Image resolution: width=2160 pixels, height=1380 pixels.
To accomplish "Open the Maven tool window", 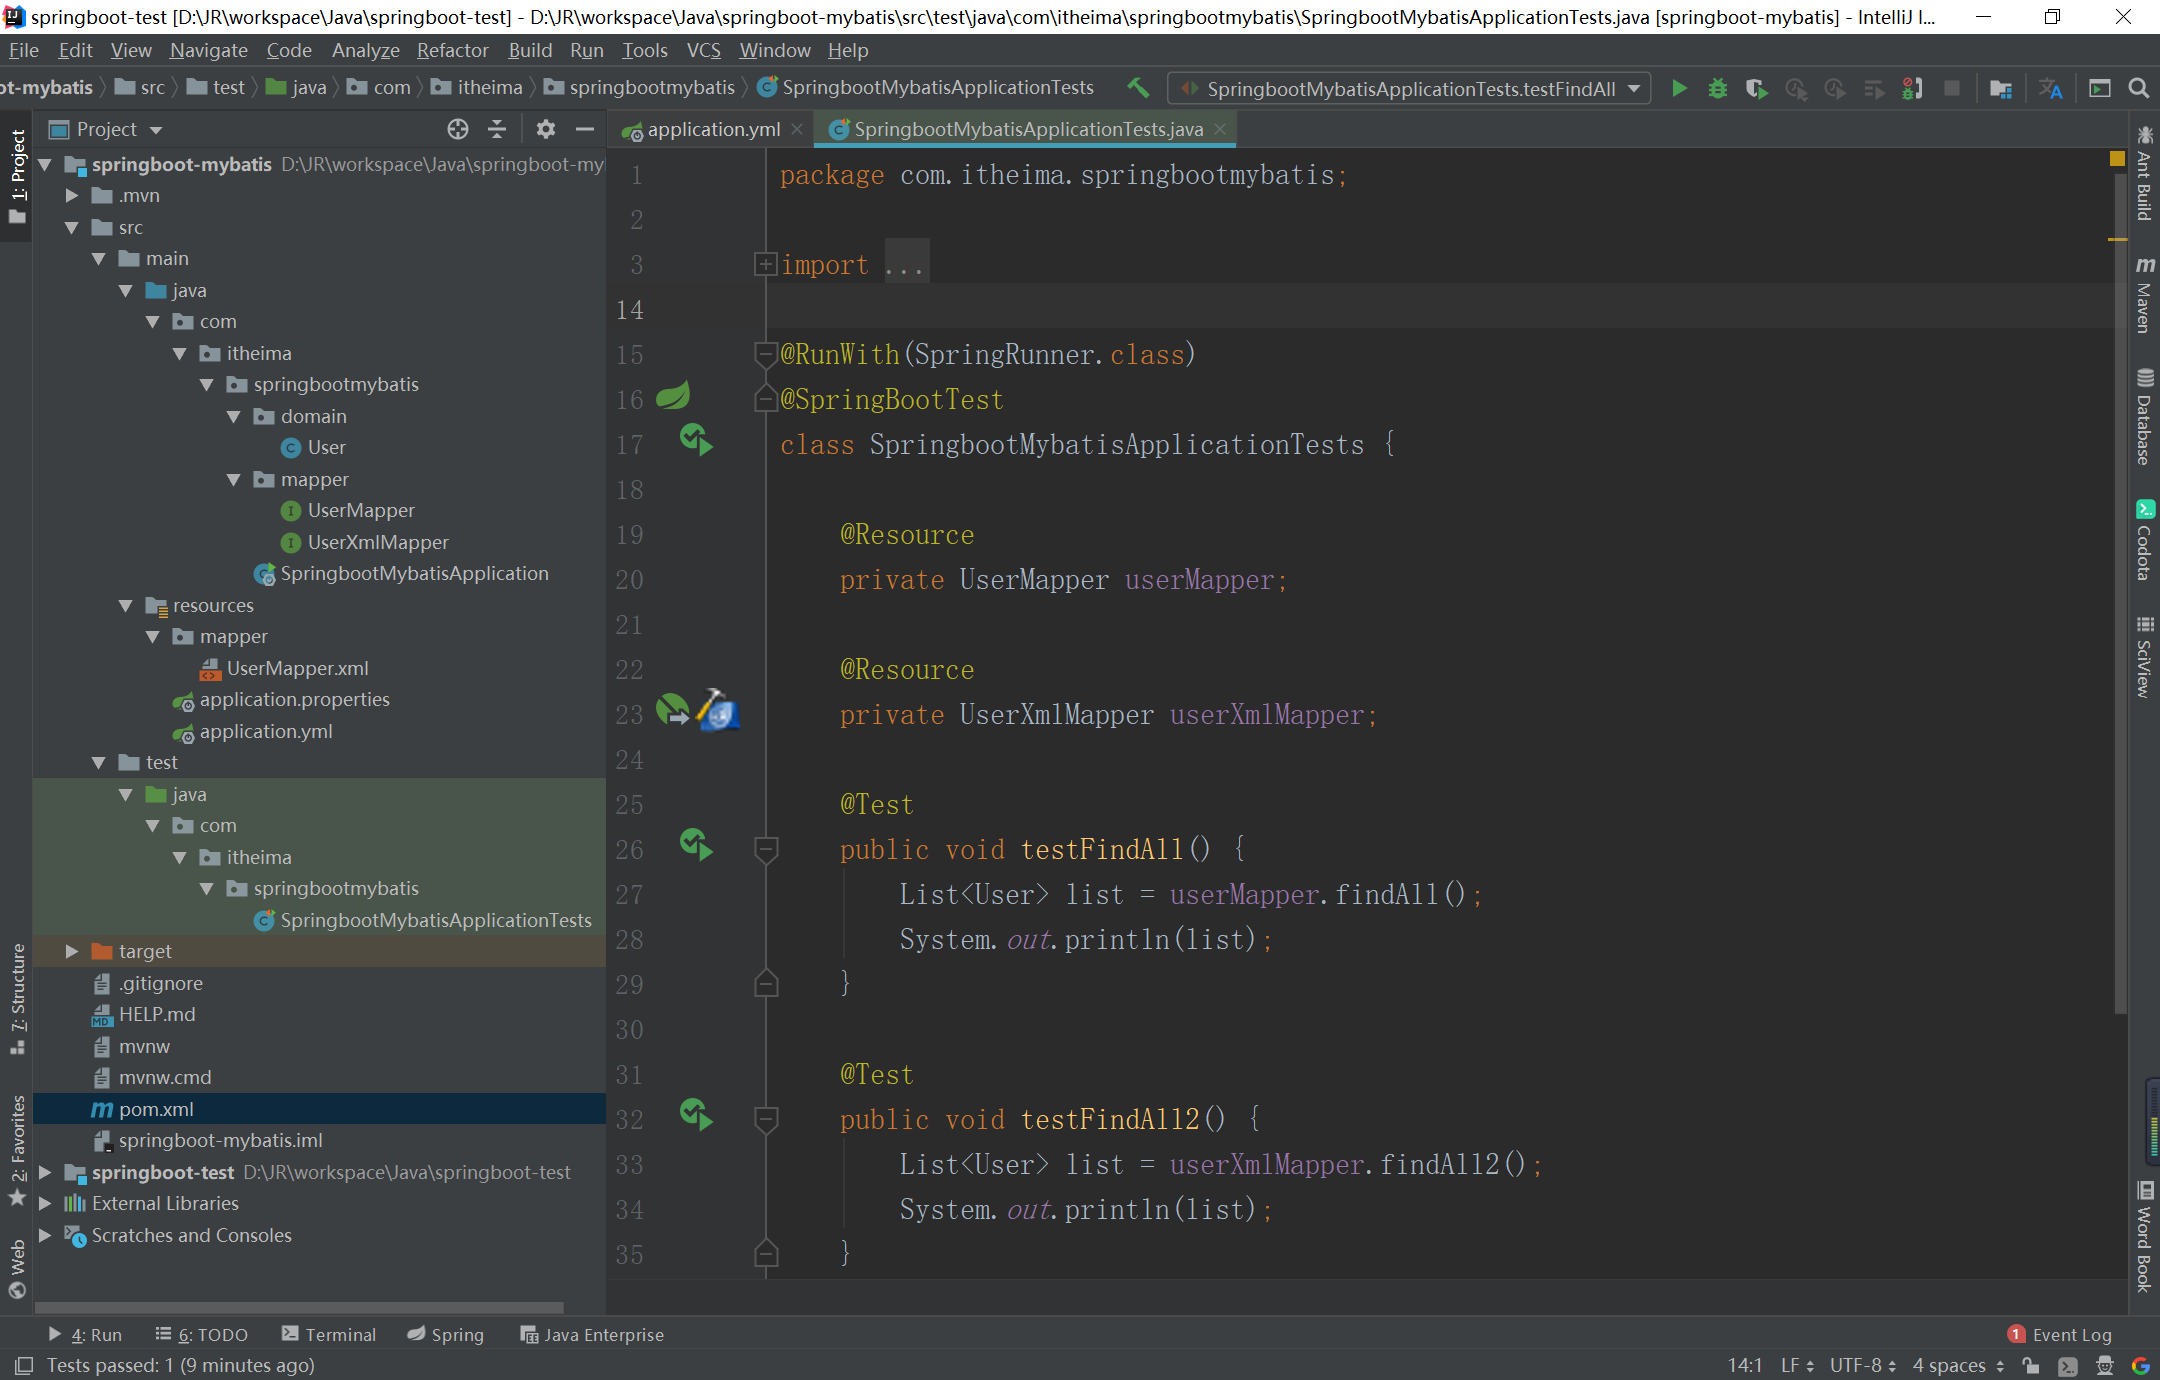I will click(2144, 295).
